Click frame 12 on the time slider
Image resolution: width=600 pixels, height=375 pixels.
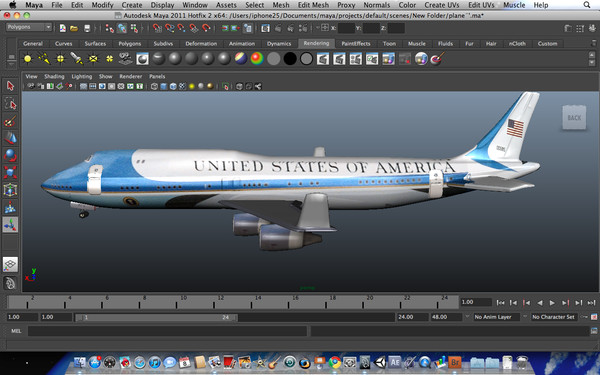click(221, 302)
